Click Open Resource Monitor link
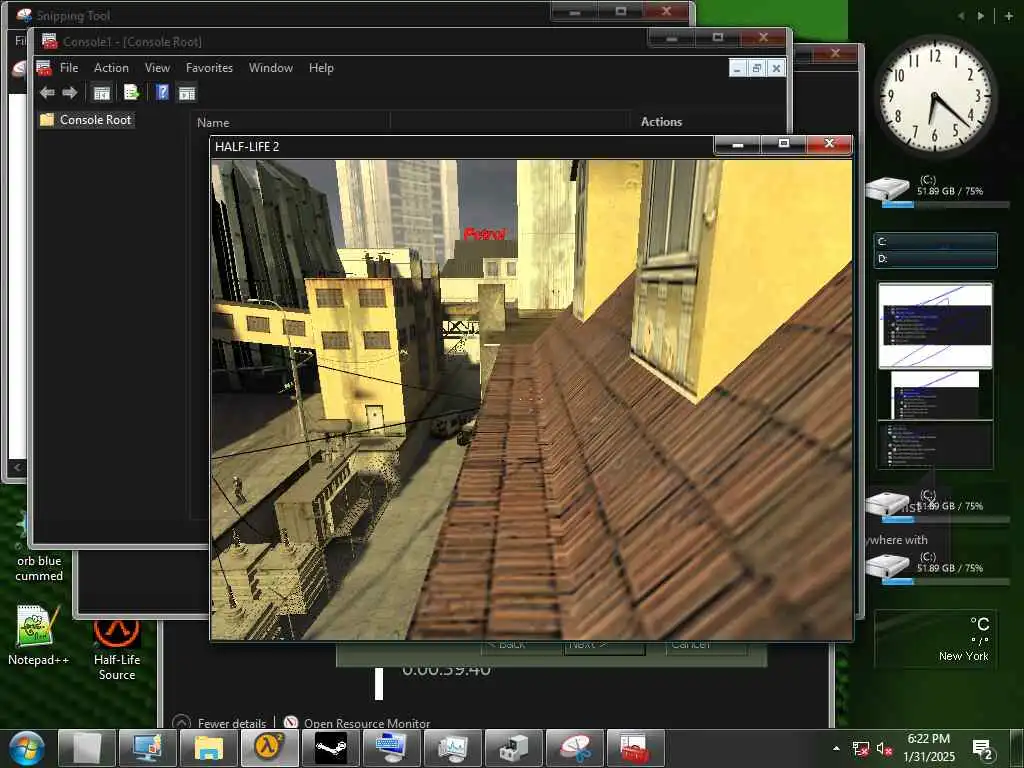Screen dimensions: 1024x768 click(358, 723)
